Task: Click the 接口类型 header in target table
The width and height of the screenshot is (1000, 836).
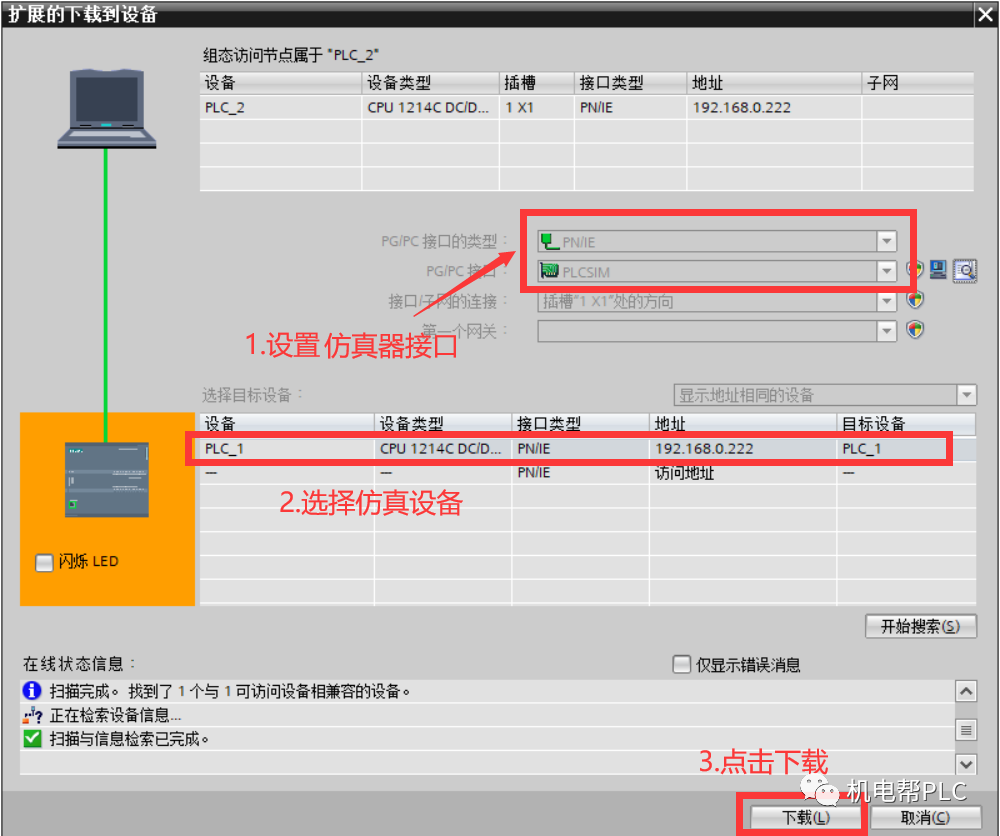Action: coord(580,424)
